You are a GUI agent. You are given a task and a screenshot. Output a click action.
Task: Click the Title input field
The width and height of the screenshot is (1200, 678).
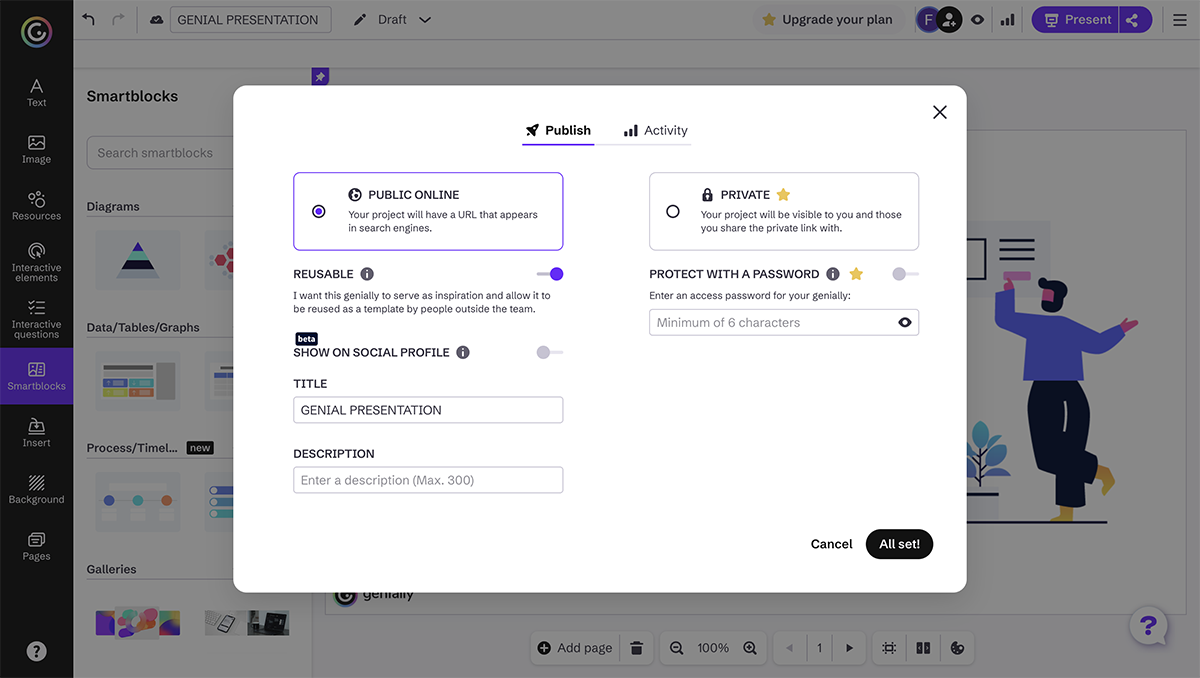(x=428, y=410)
